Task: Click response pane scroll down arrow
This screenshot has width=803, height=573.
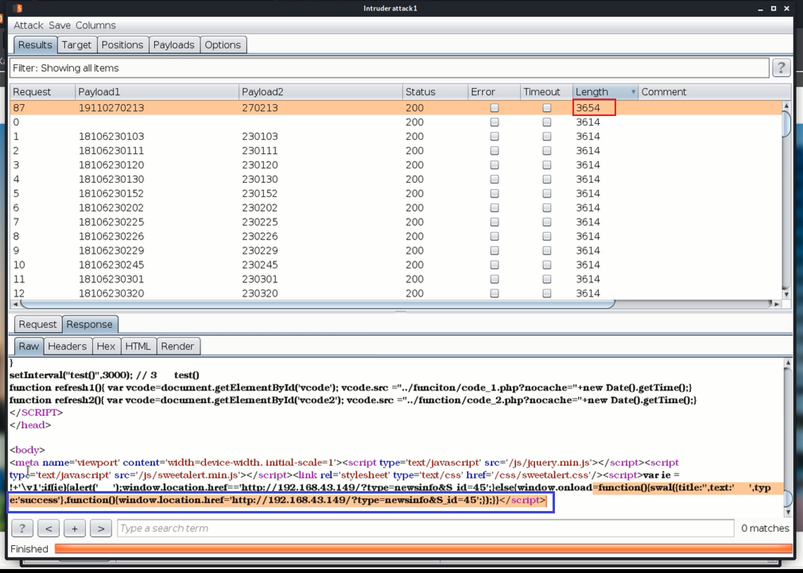Action: click(788, 513)
